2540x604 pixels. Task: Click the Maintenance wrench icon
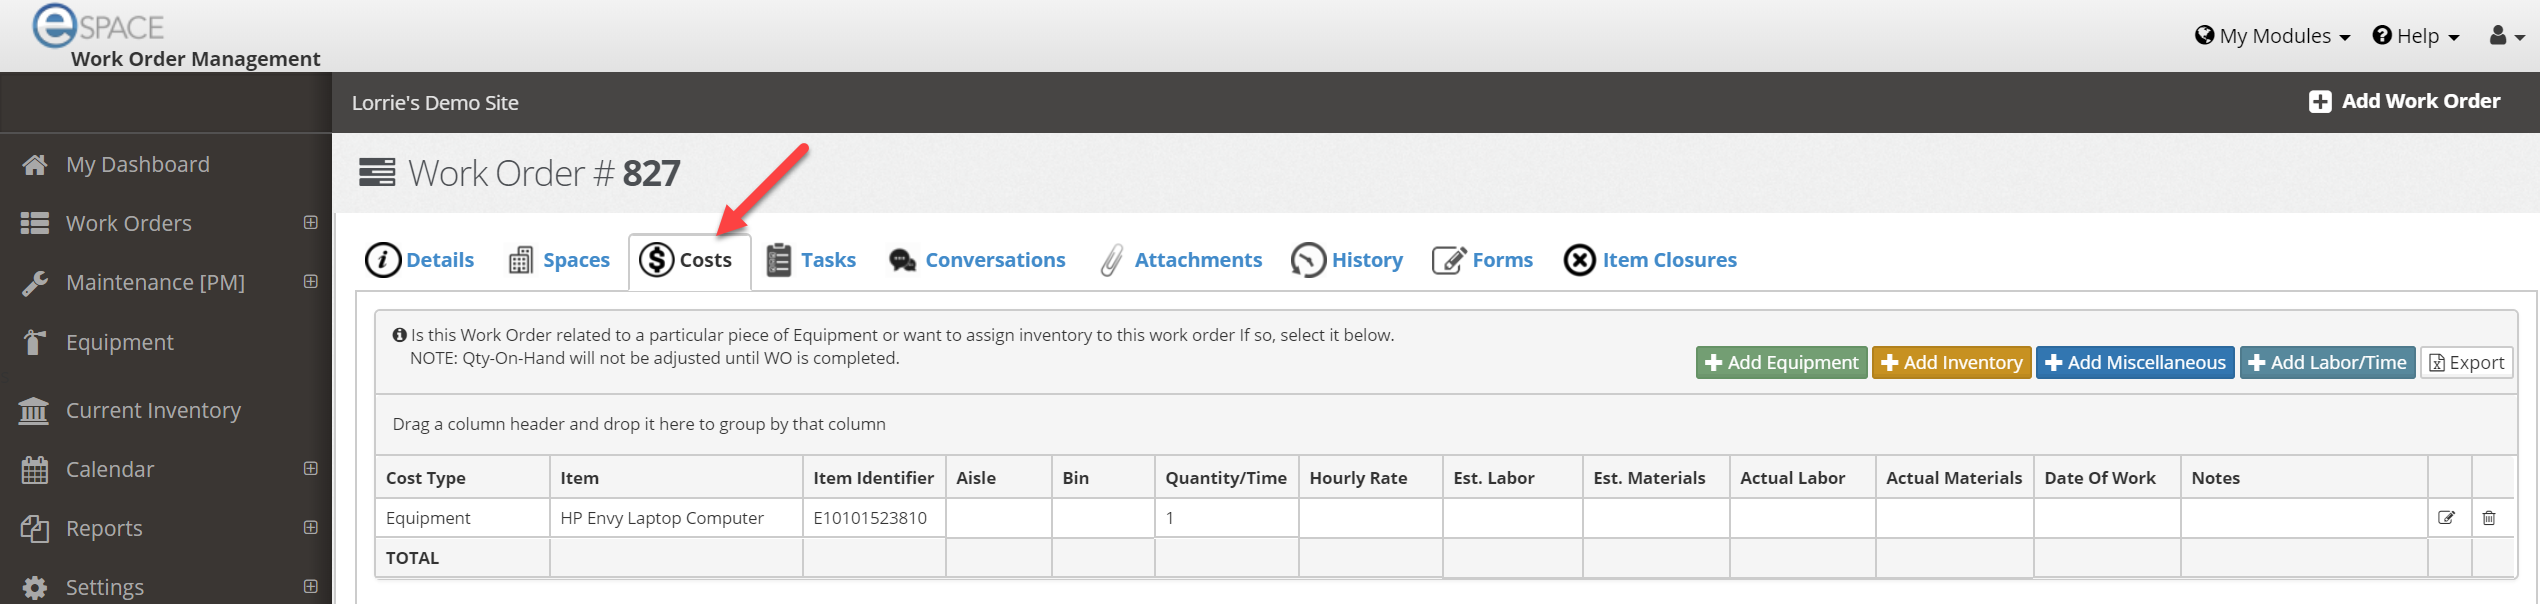(x=35, y=283)
